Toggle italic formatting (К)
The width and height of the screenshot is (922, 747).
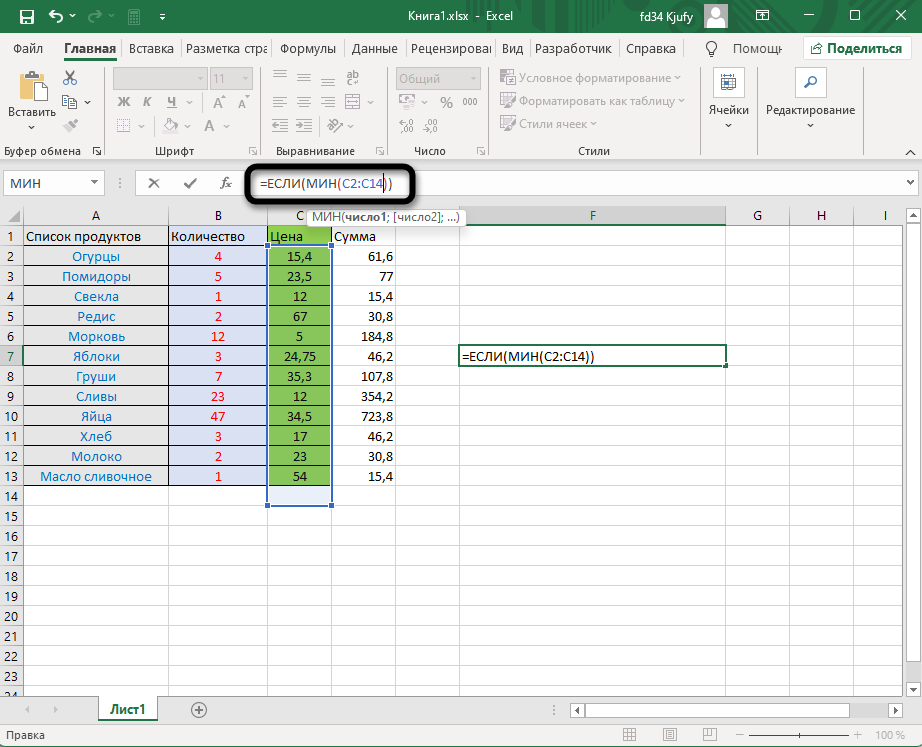147,102
